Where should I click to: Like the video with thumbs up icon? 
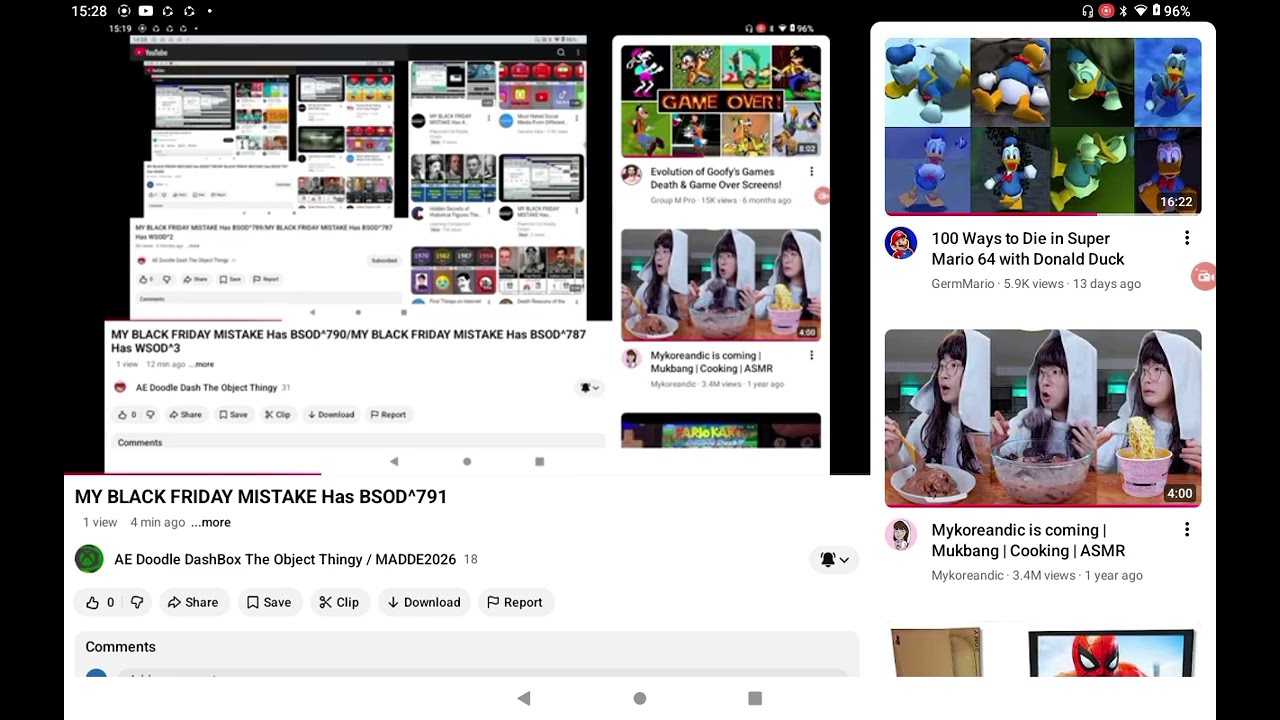point(93,602)
